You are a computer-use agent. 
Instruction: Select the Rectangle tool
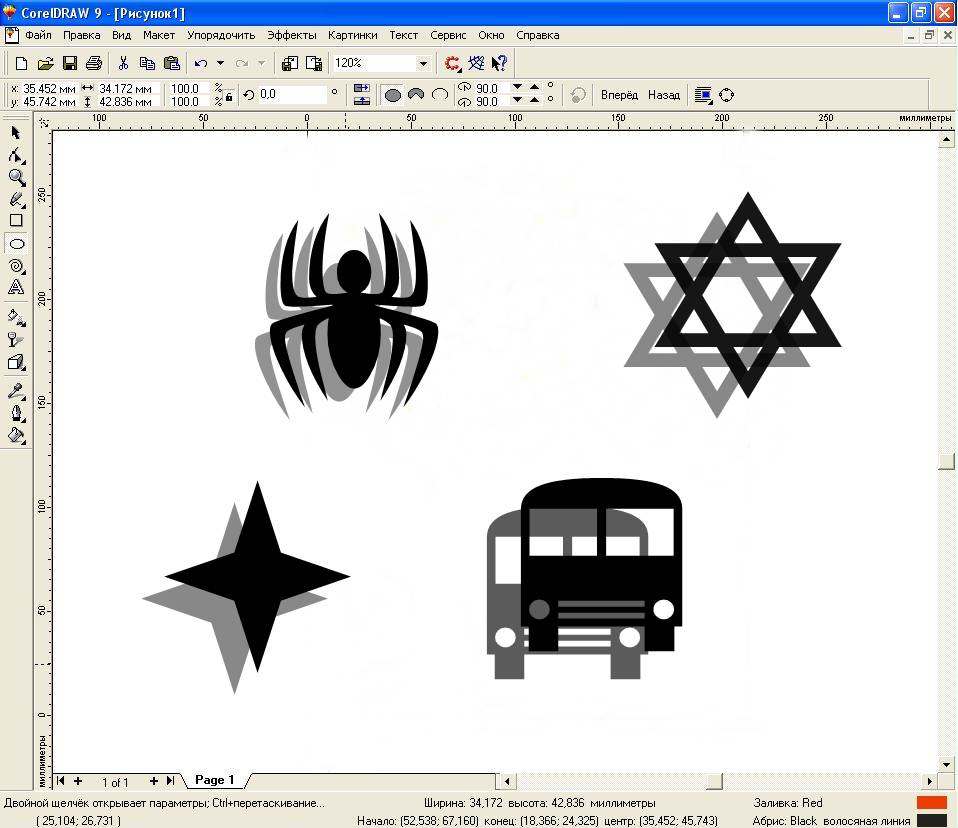point(16,221)
